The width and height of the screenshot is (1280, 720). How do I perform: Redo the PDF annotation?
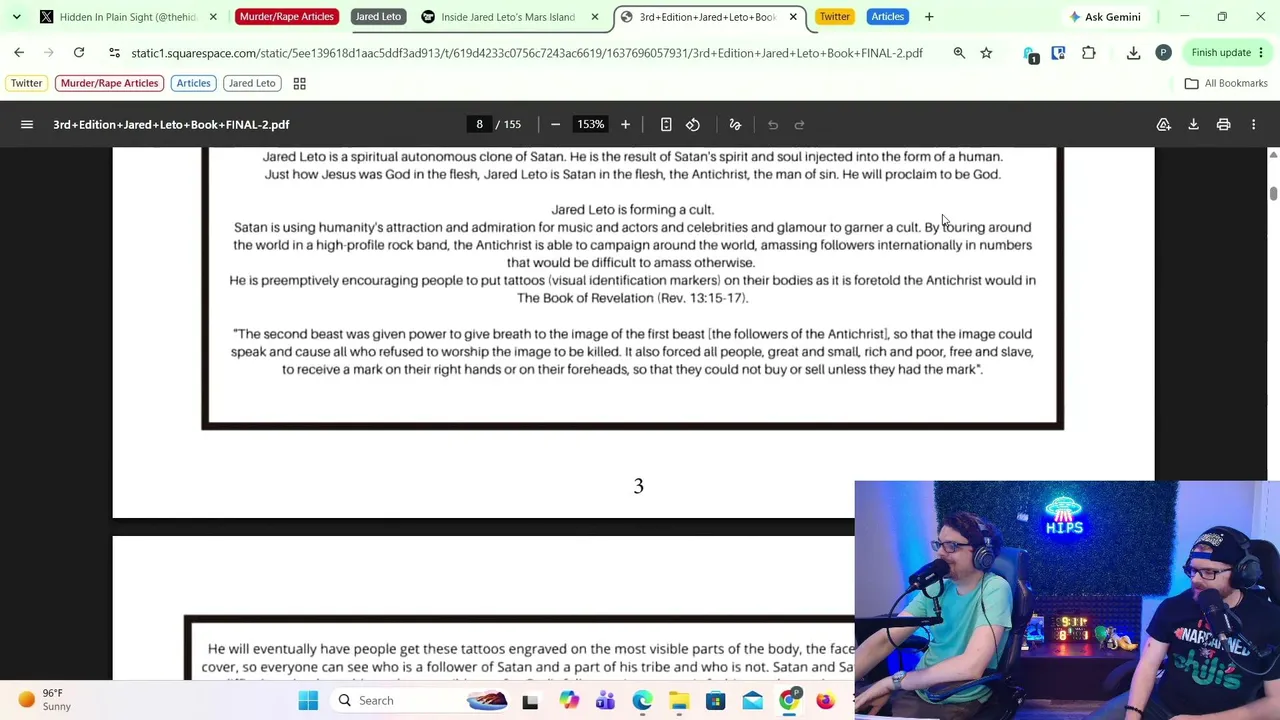(799, 125)
